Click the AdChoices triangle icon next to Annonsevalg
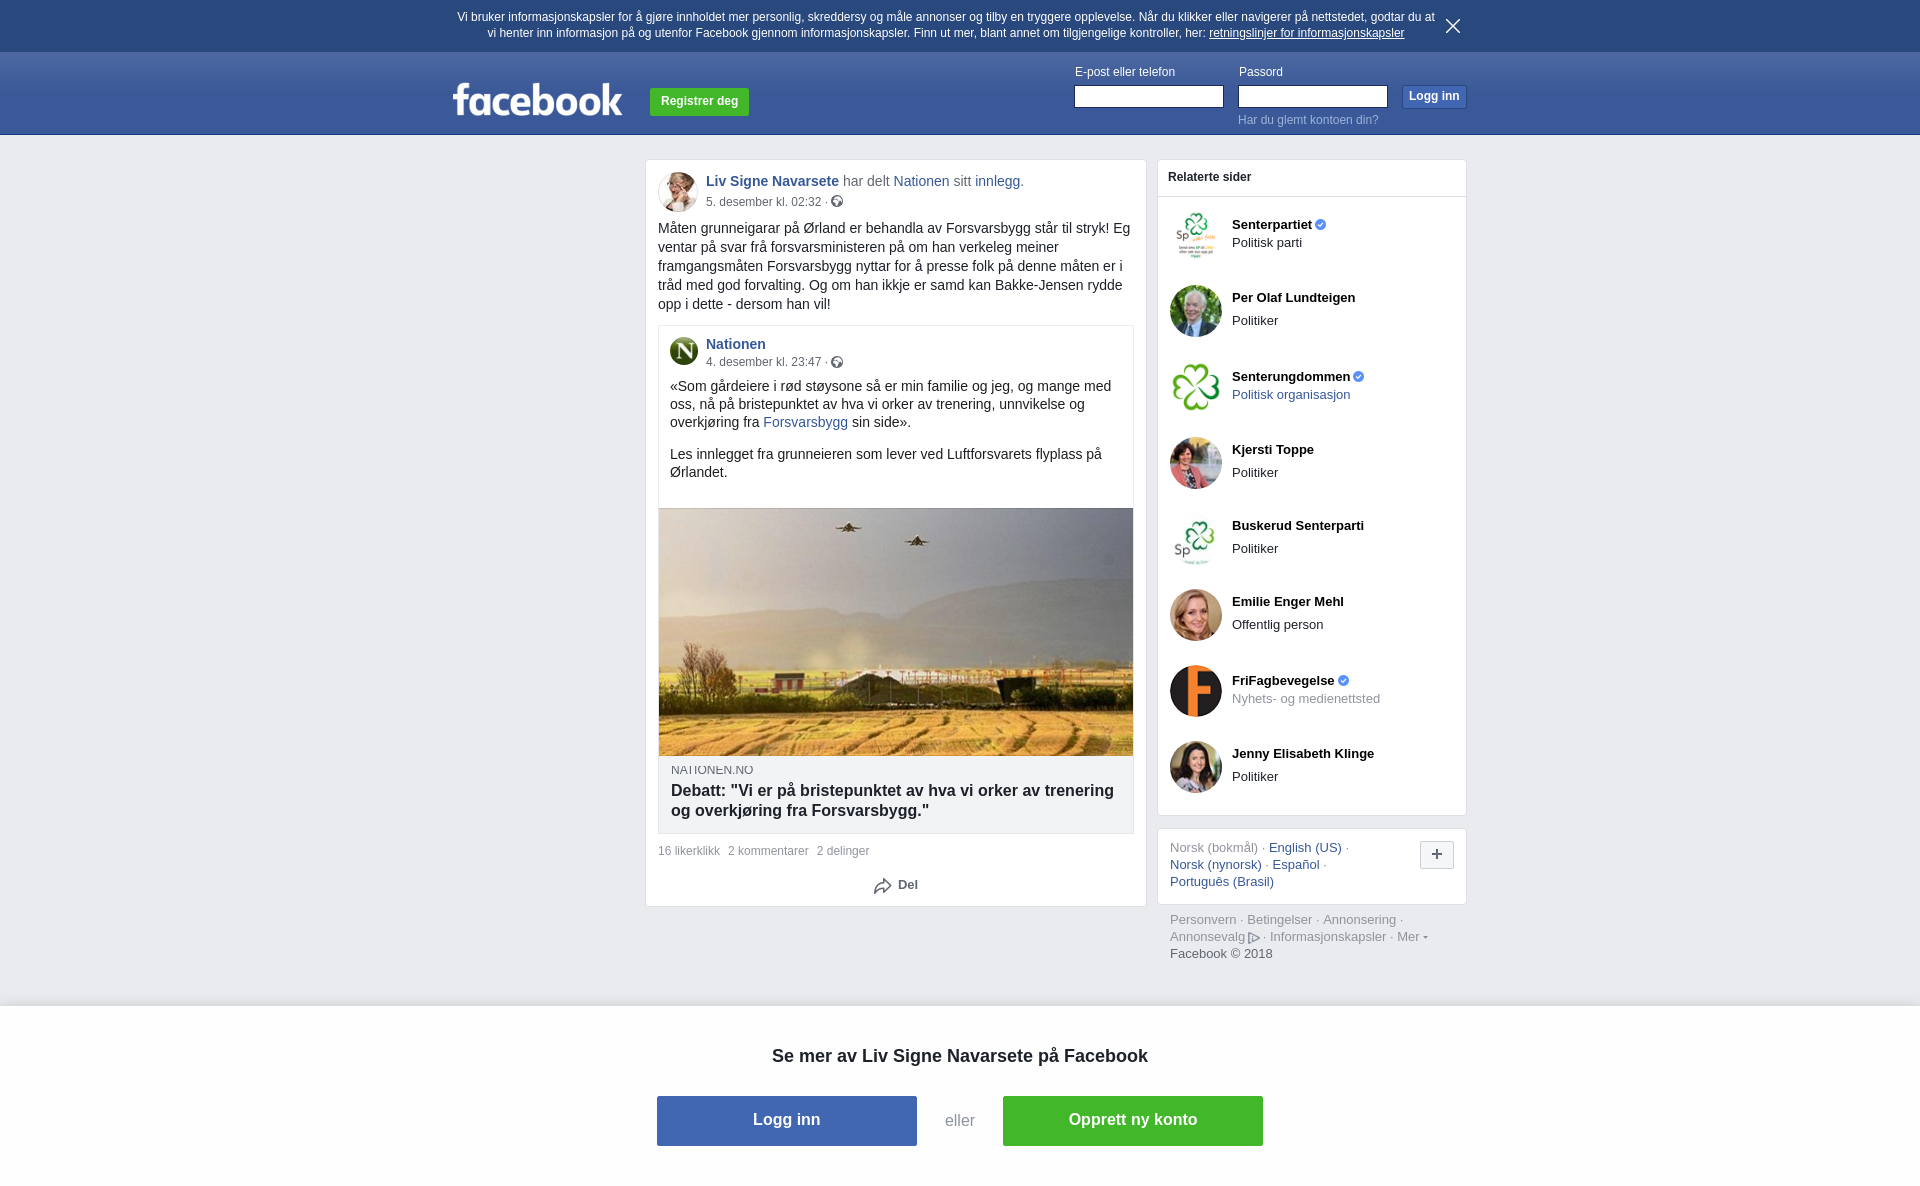This screenshot has height=1186, width=1920. click(1254, 938)
